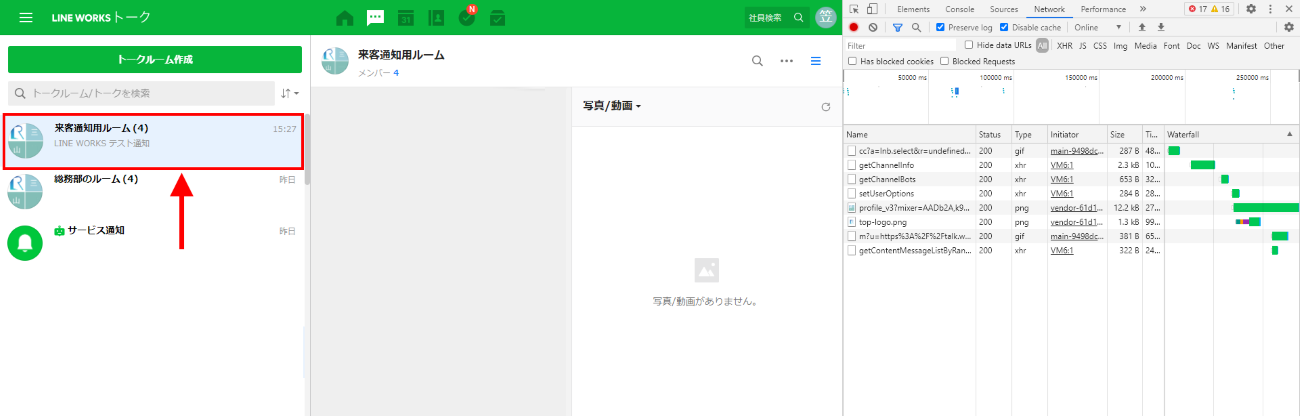This screenshot has height=416, width=1300.
Task: Select the XHR filter type
Action: point(1064,46)
